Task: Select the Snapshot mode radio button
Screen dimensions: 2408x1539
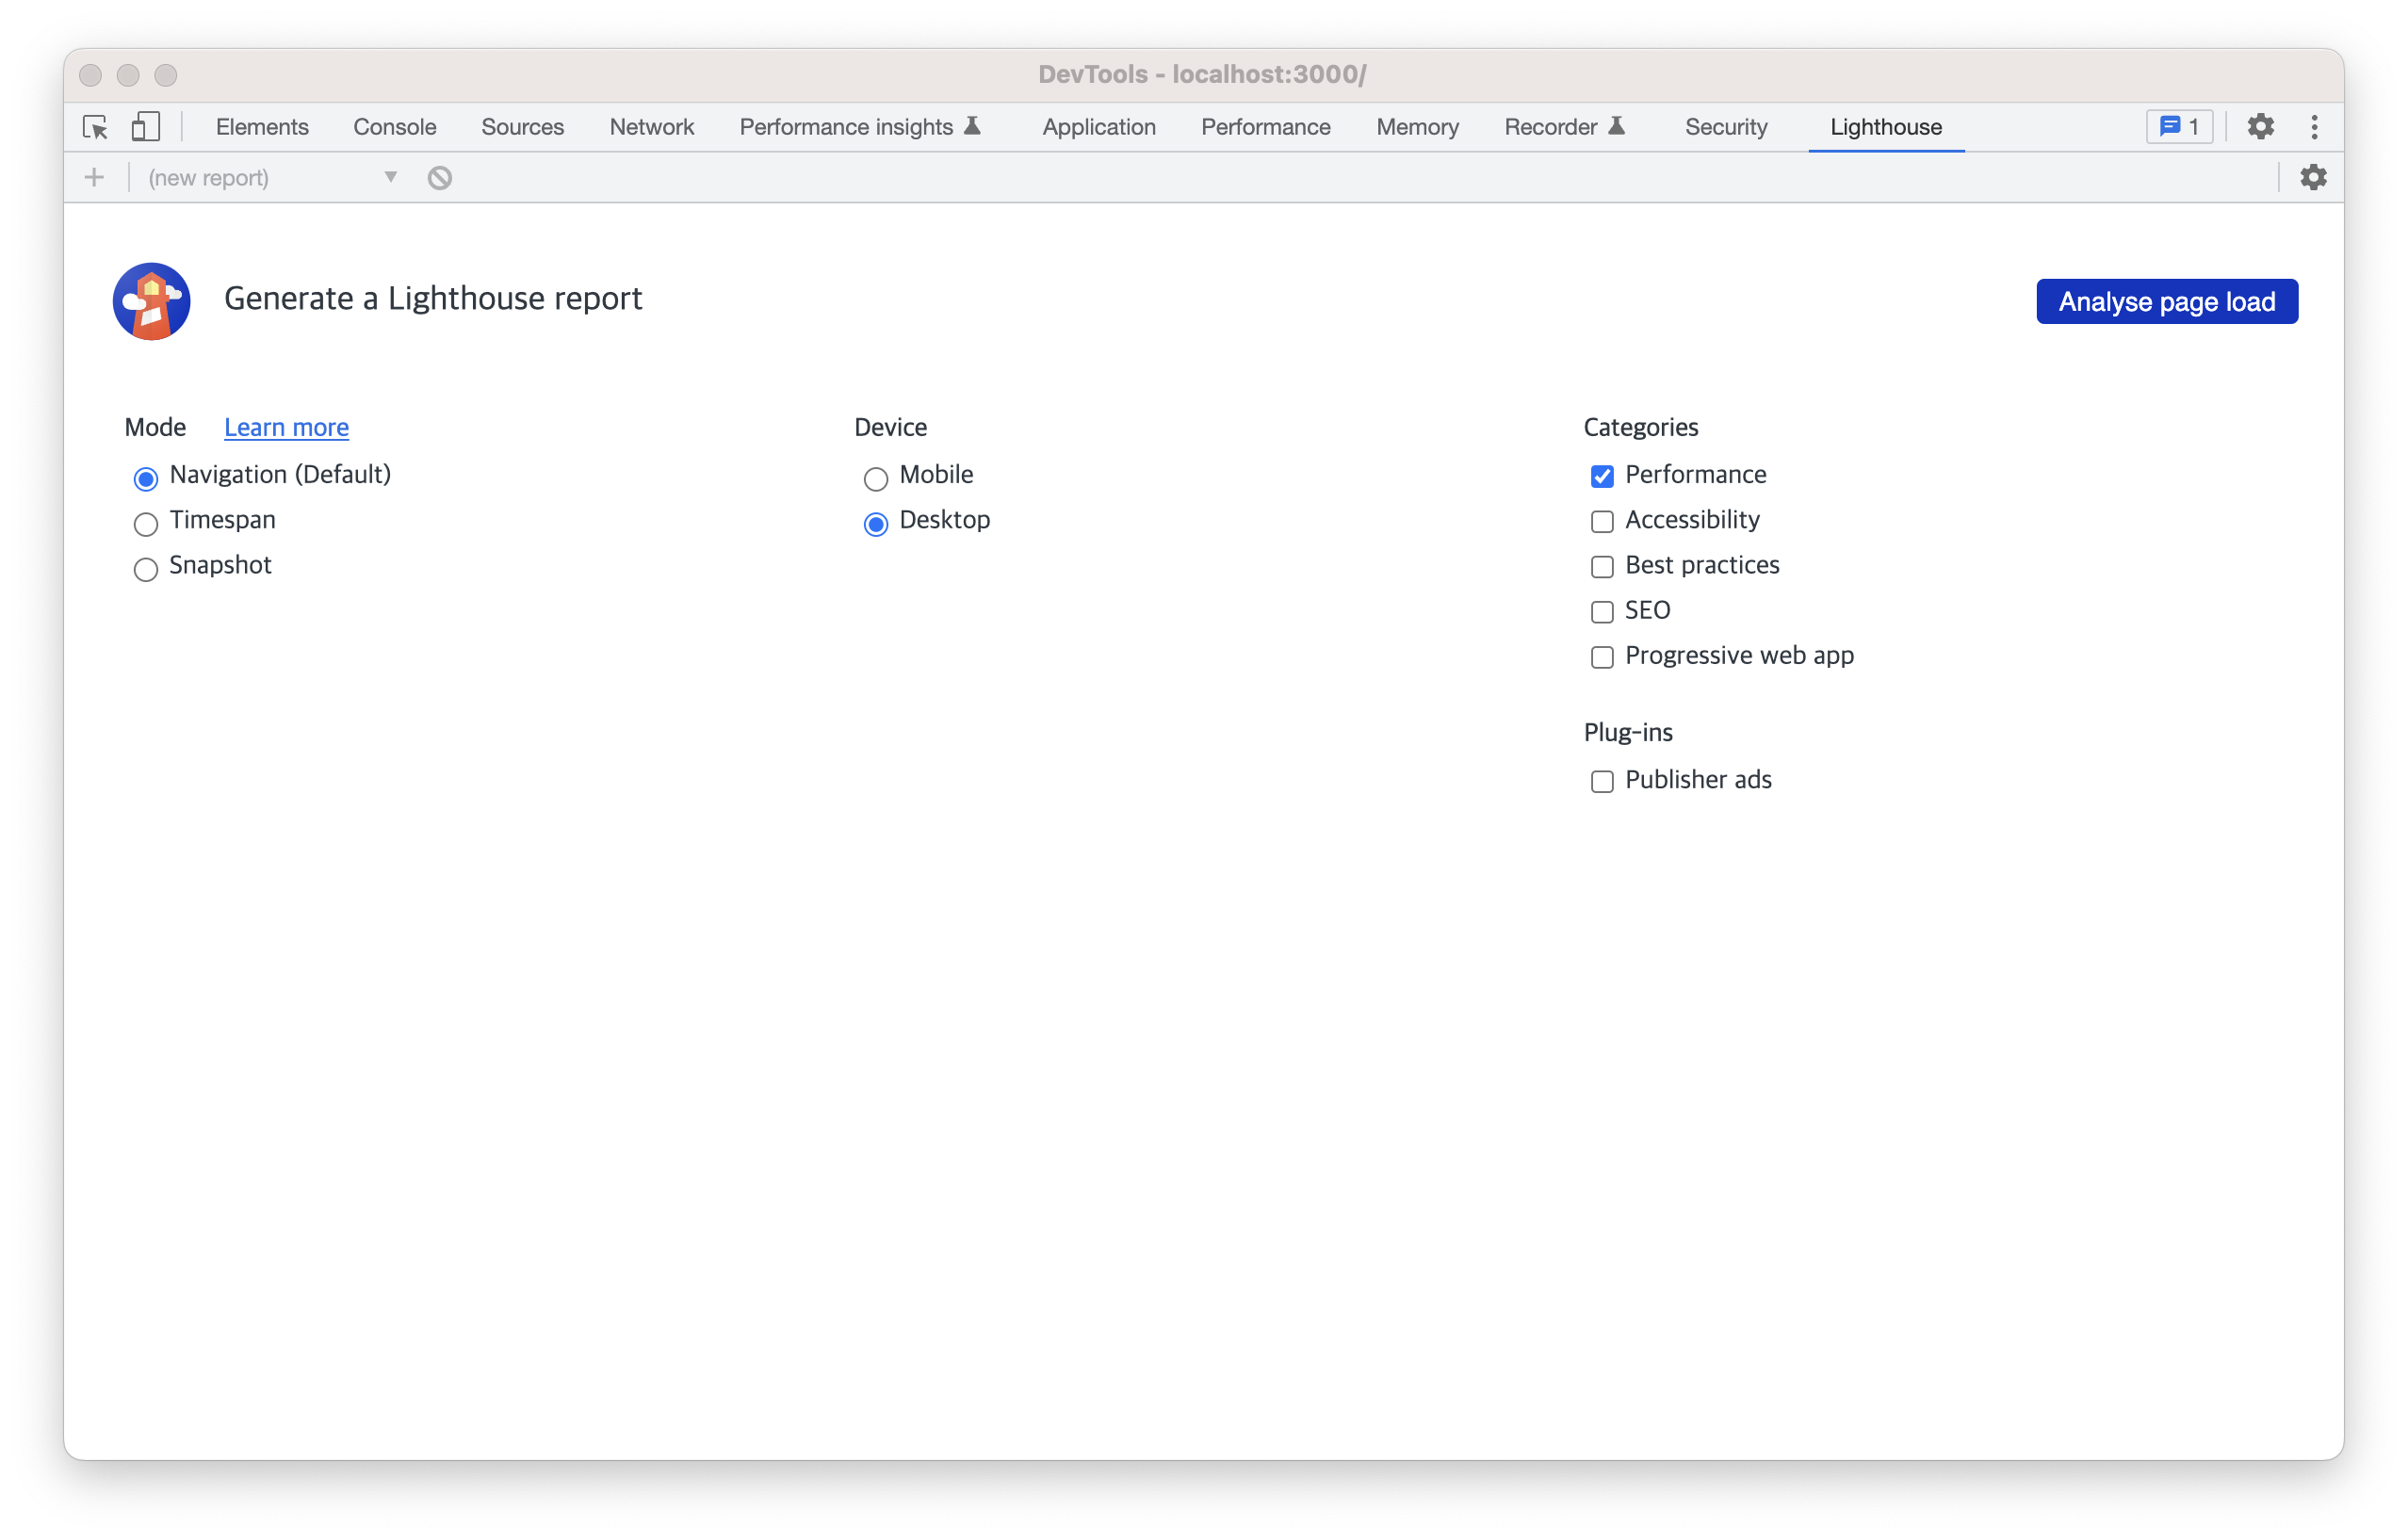Action: point(146,569)
